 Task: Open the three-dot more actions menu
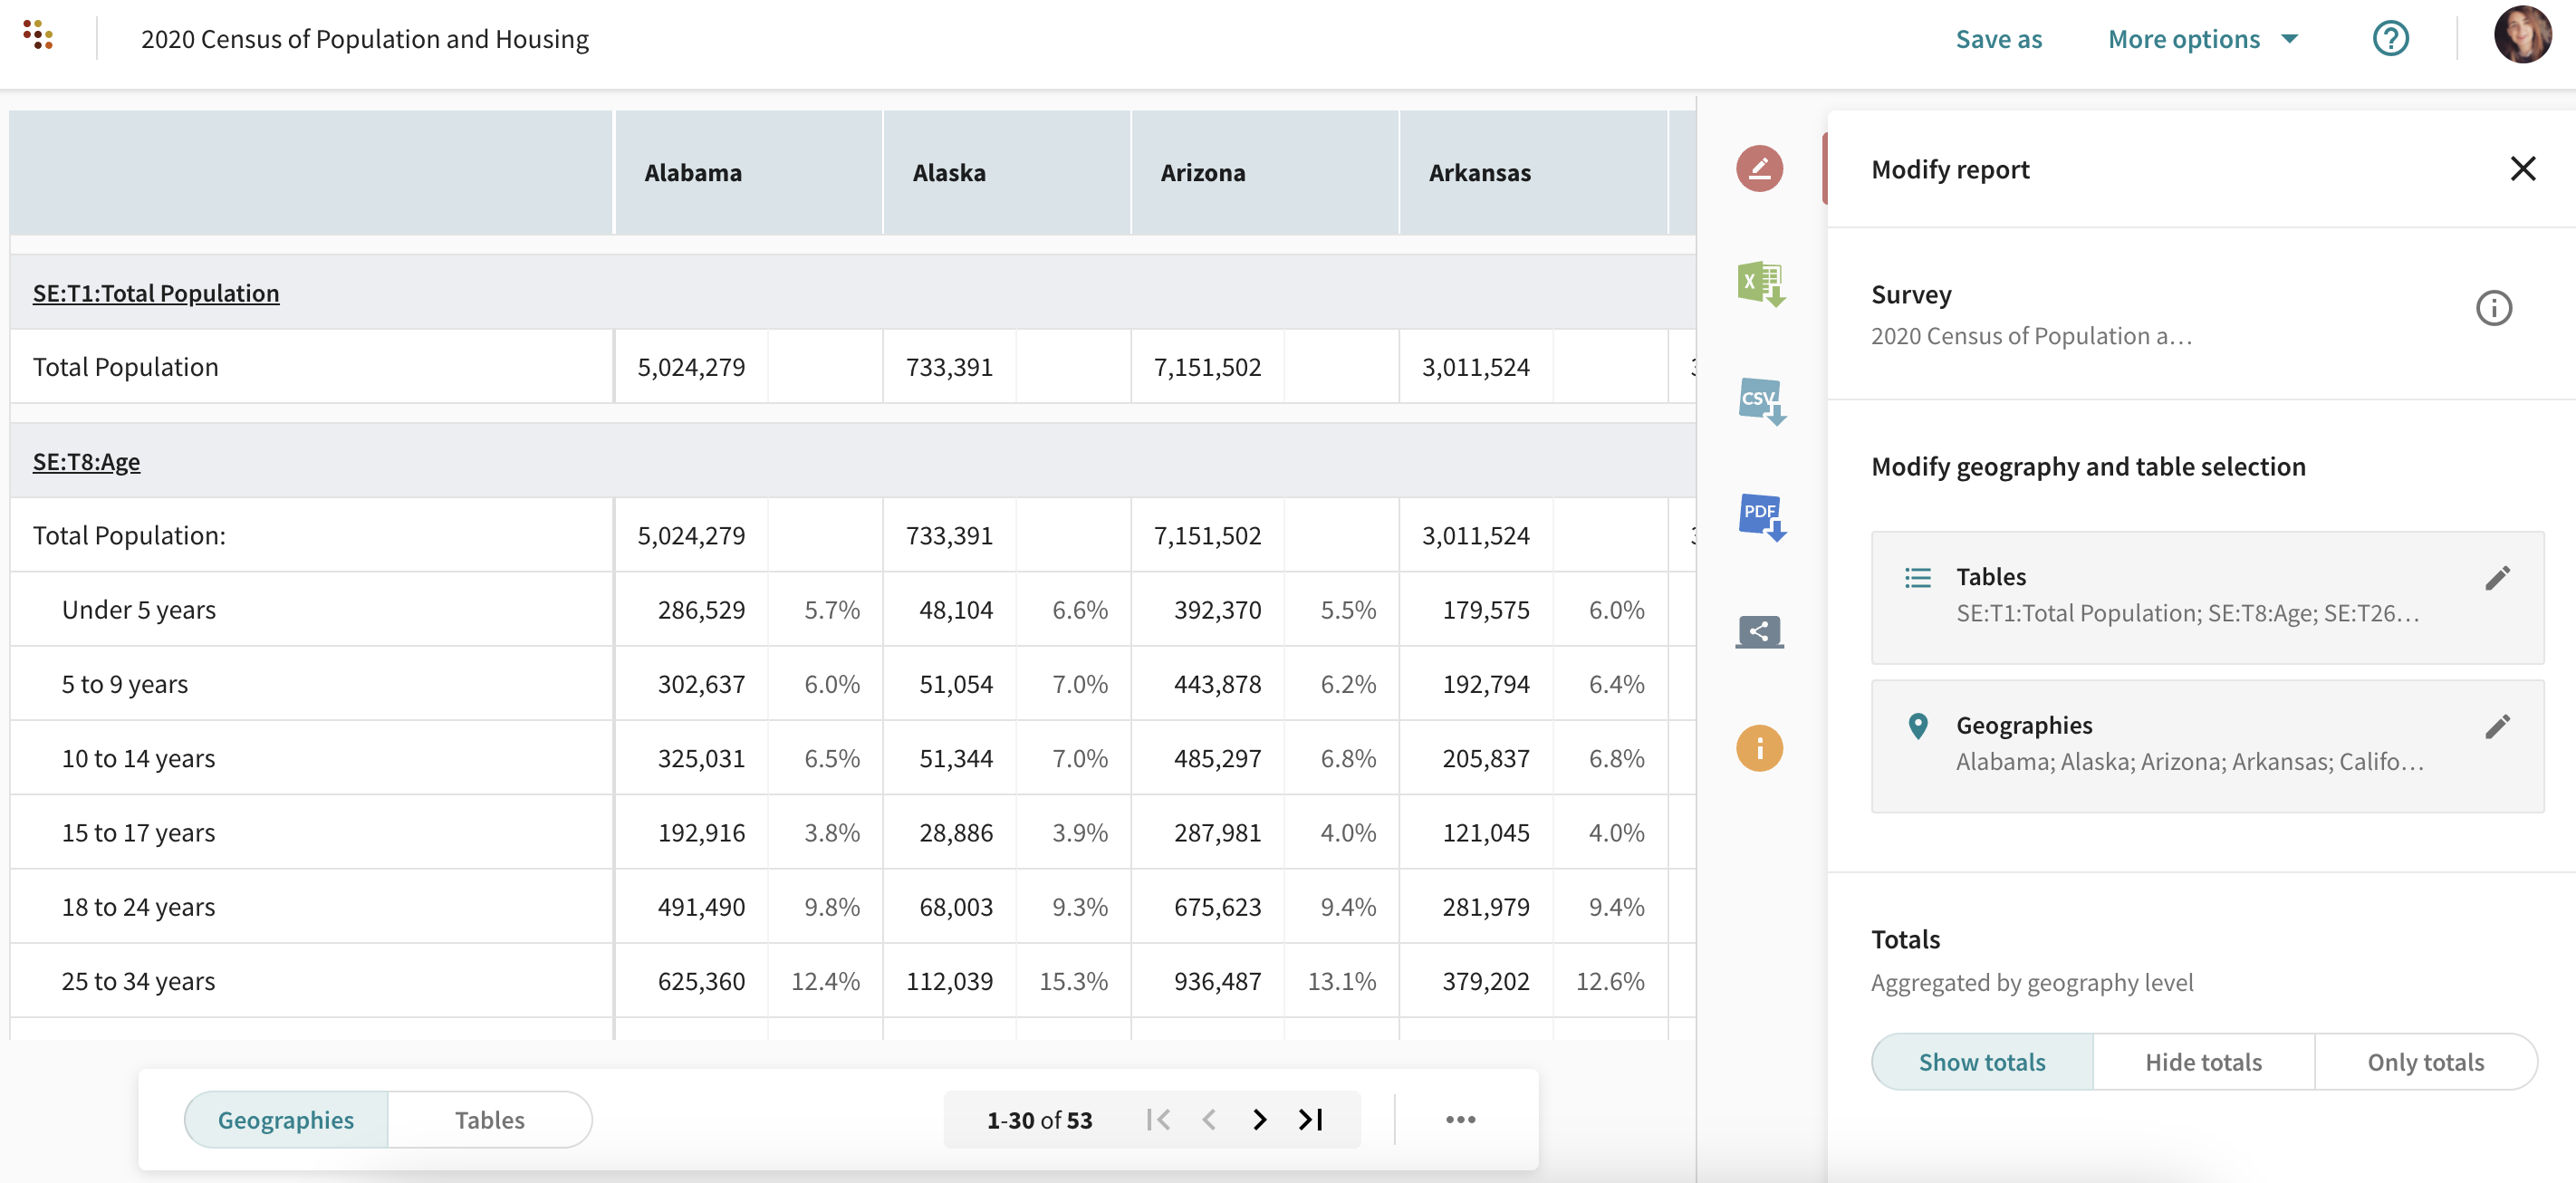click(x=1460, y=1120)
